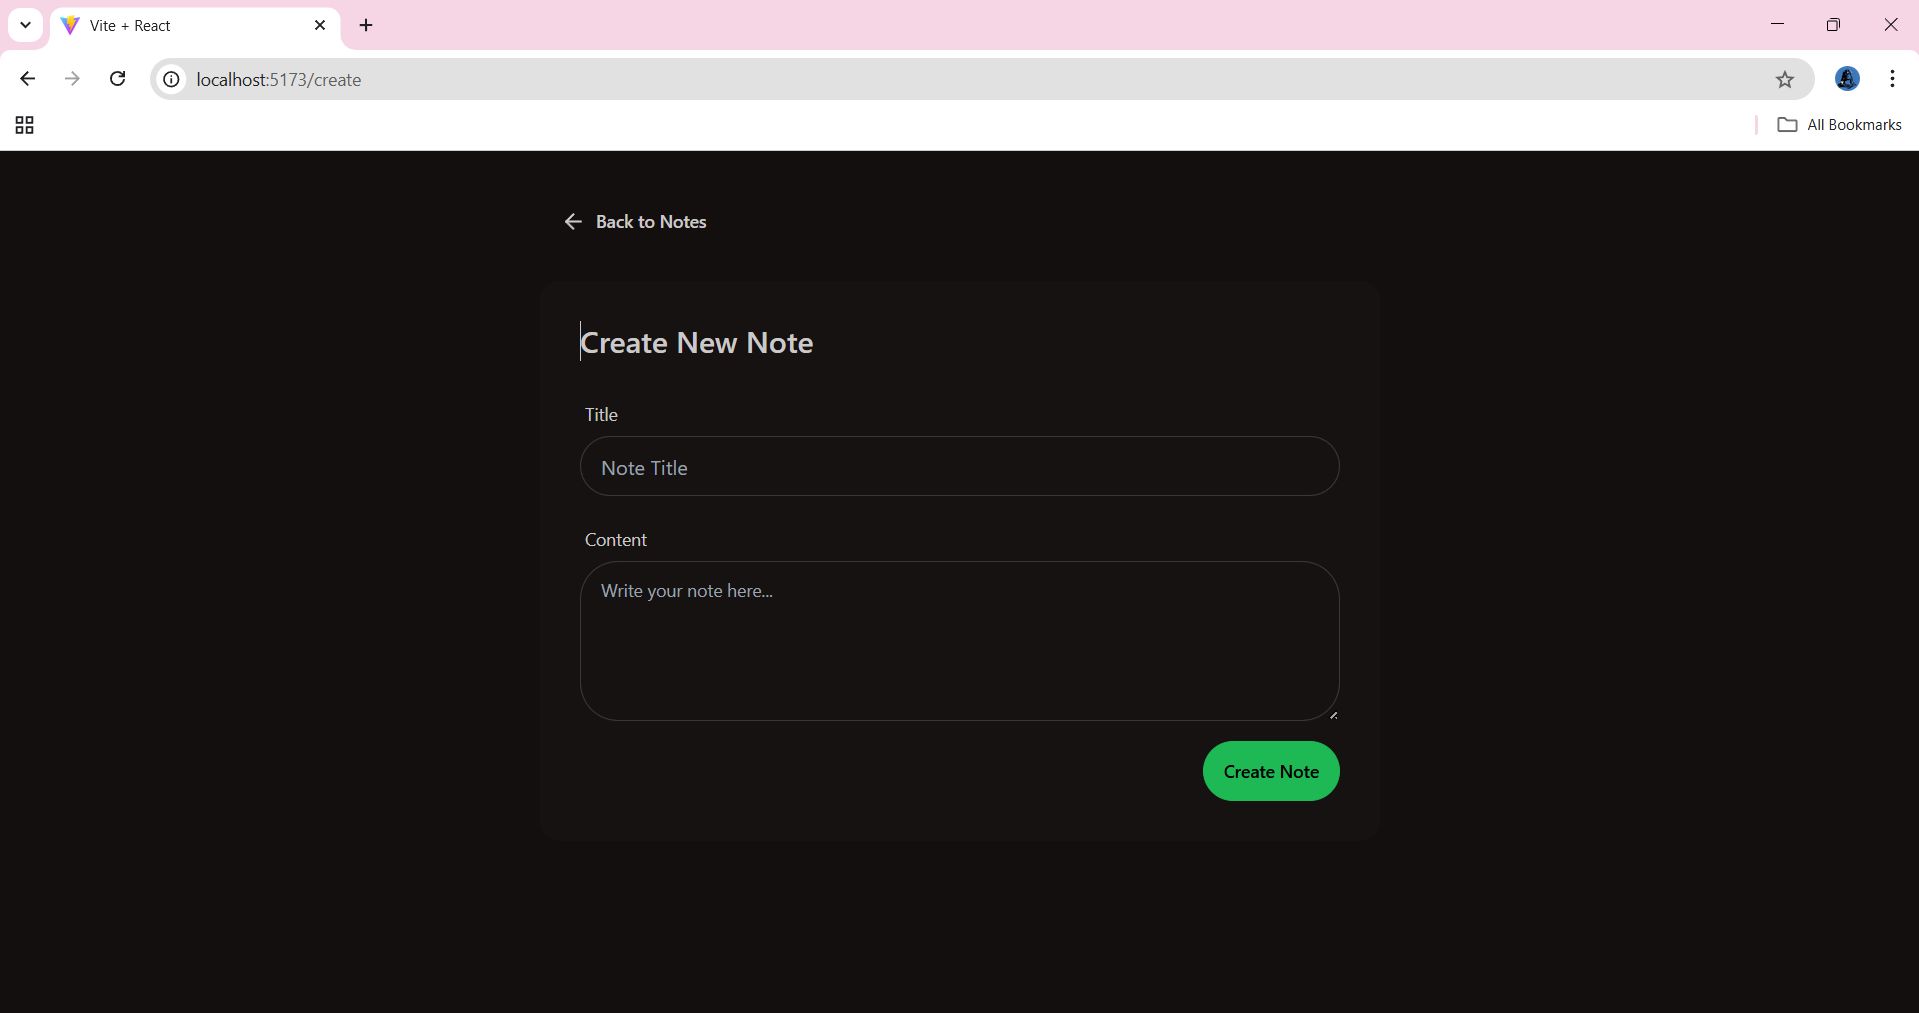The height and width of the screenshot is (1013, 1919).
Task: View site information icon in address bar
Action: [172, 80]
